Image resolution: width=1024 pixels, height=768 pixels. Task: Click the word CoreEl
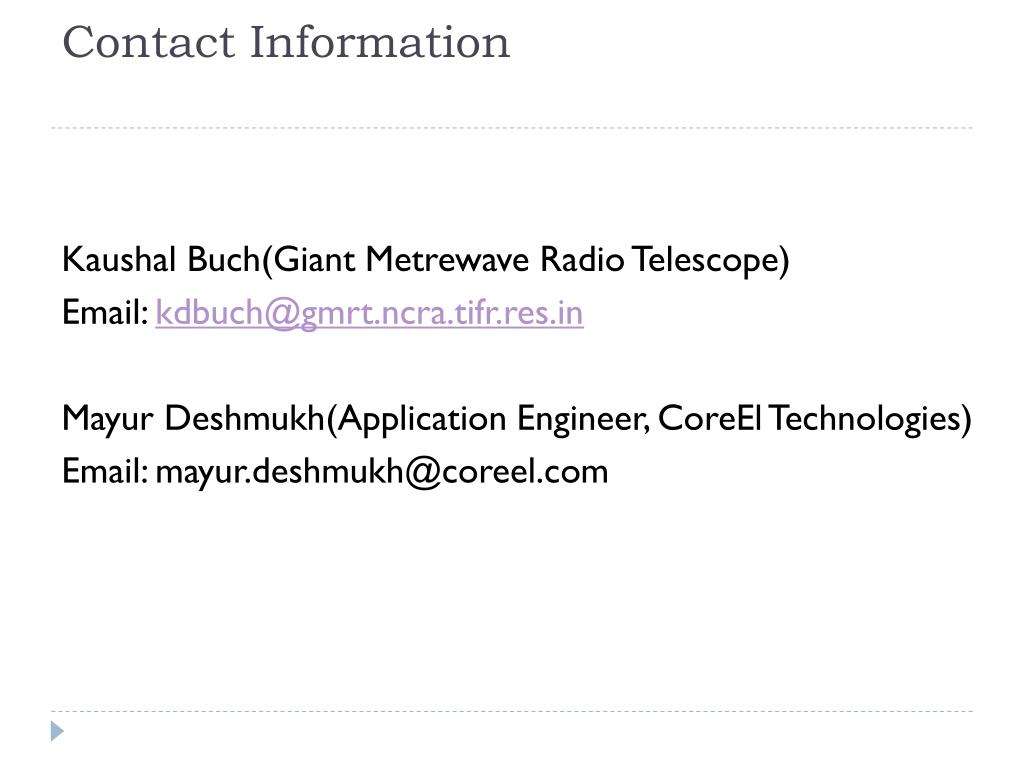click(x=709, y=418)
